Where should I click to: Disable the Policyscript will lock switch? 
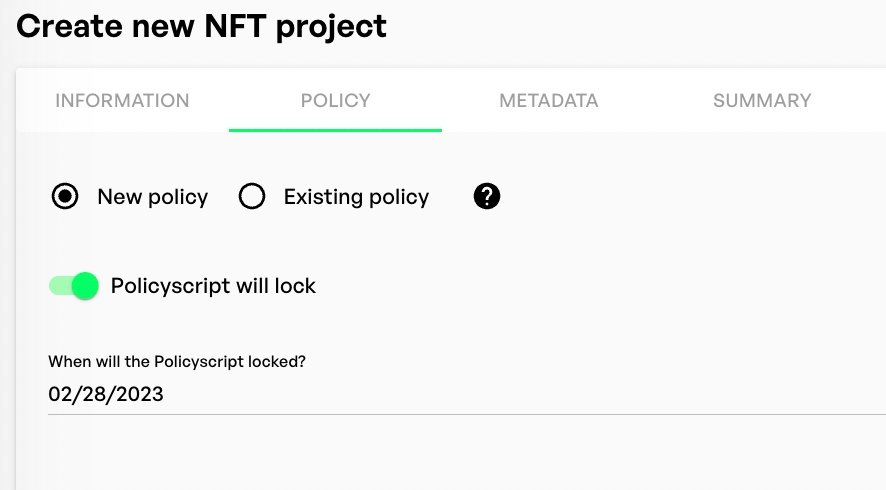74,286
